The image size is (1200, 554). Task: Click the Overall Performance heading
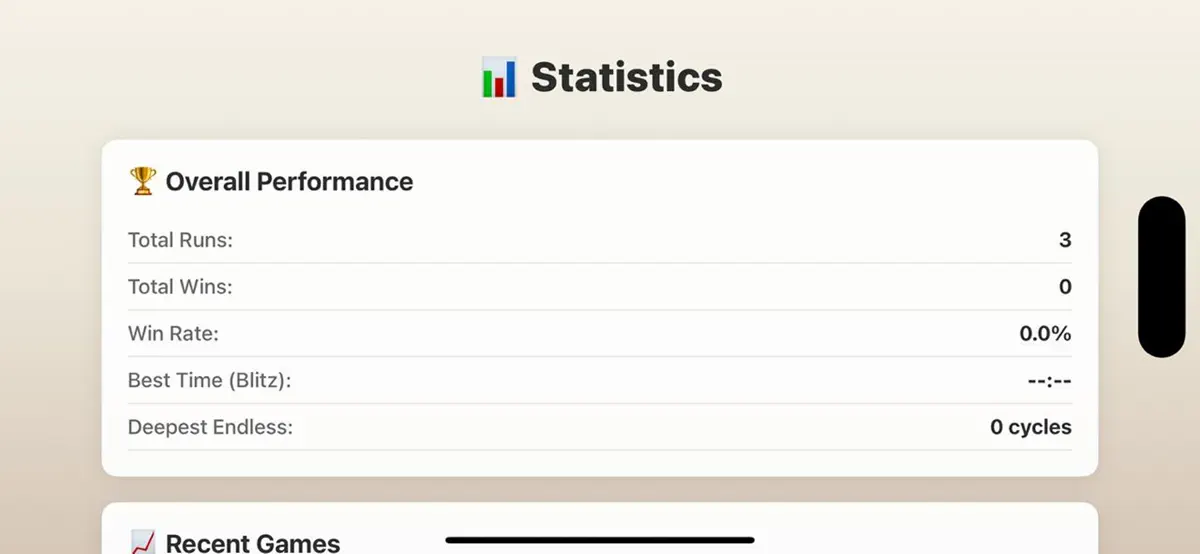pos(289,181)
